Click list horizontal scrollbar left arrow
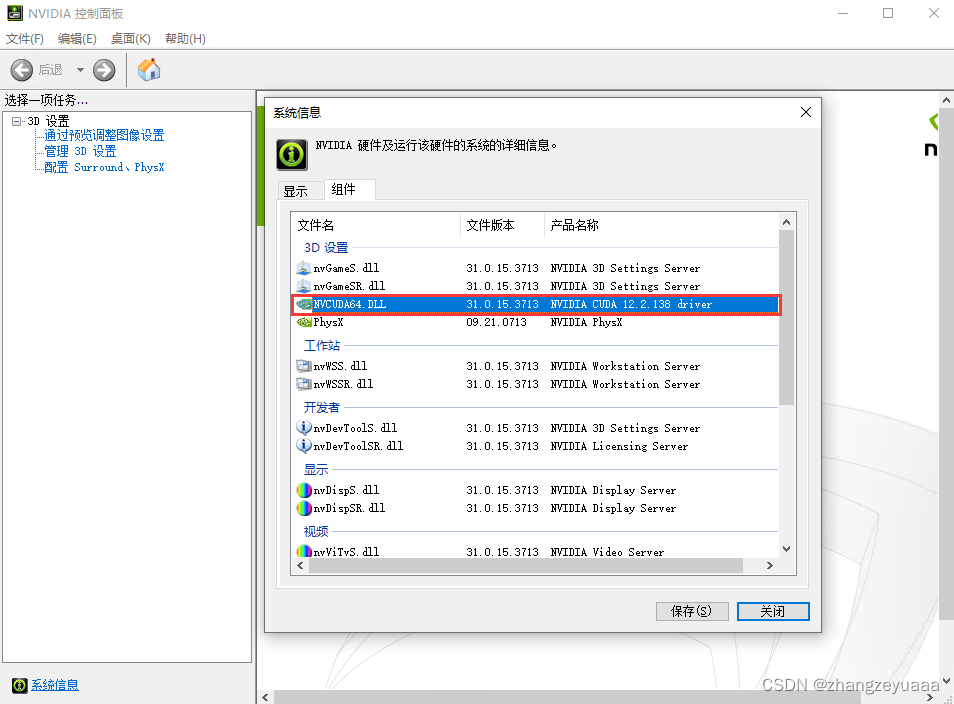Image resolution: width=954 pixels, height=704 pixels. 300,565
